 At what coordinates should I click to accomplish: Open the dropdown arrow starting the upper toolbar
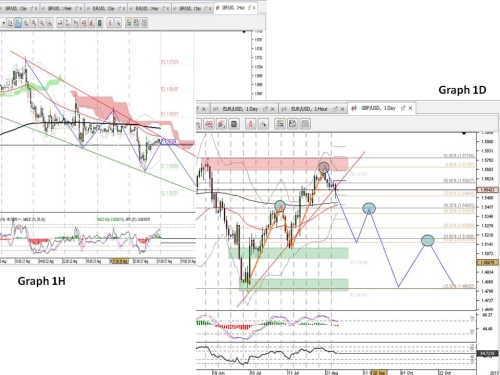point(3,23)
